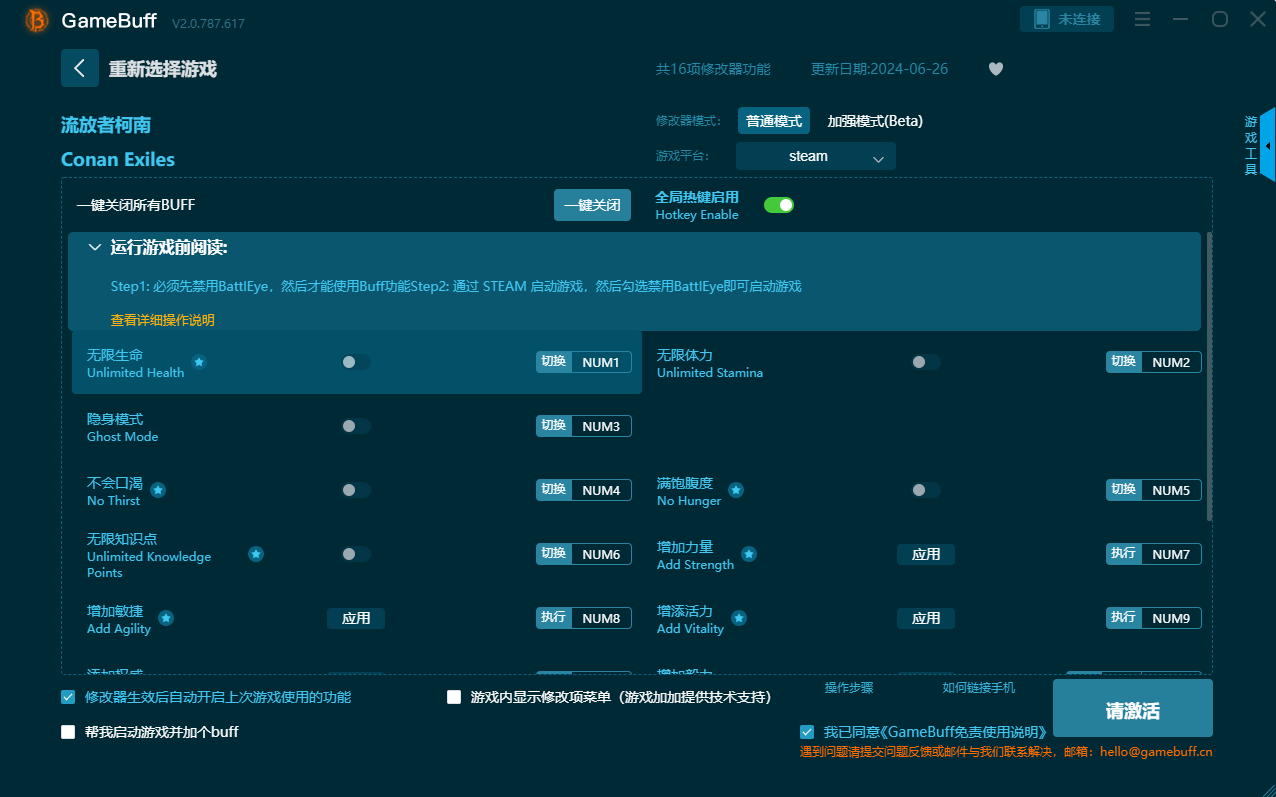Click star icon beside Add Strength
The width and height of the screenshot is (1276, 797).
pyautogui.click(x=748, y=554)
